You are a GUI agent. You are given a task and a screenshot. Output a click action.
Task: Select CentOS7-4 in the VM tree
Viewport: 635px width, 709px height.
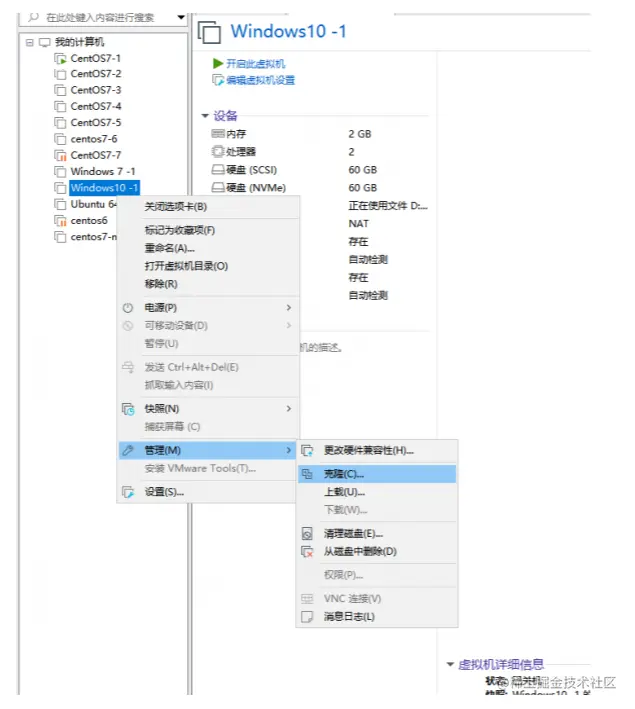click(96, 106)
